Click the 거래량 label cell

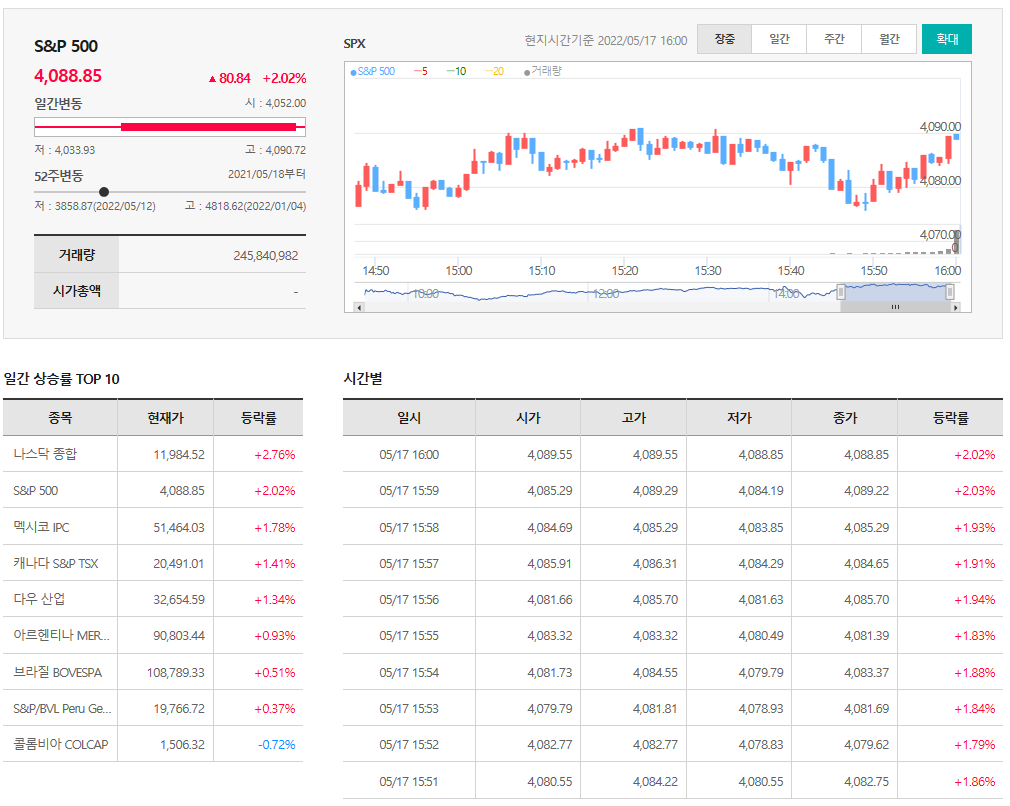[x=77, y=254]
